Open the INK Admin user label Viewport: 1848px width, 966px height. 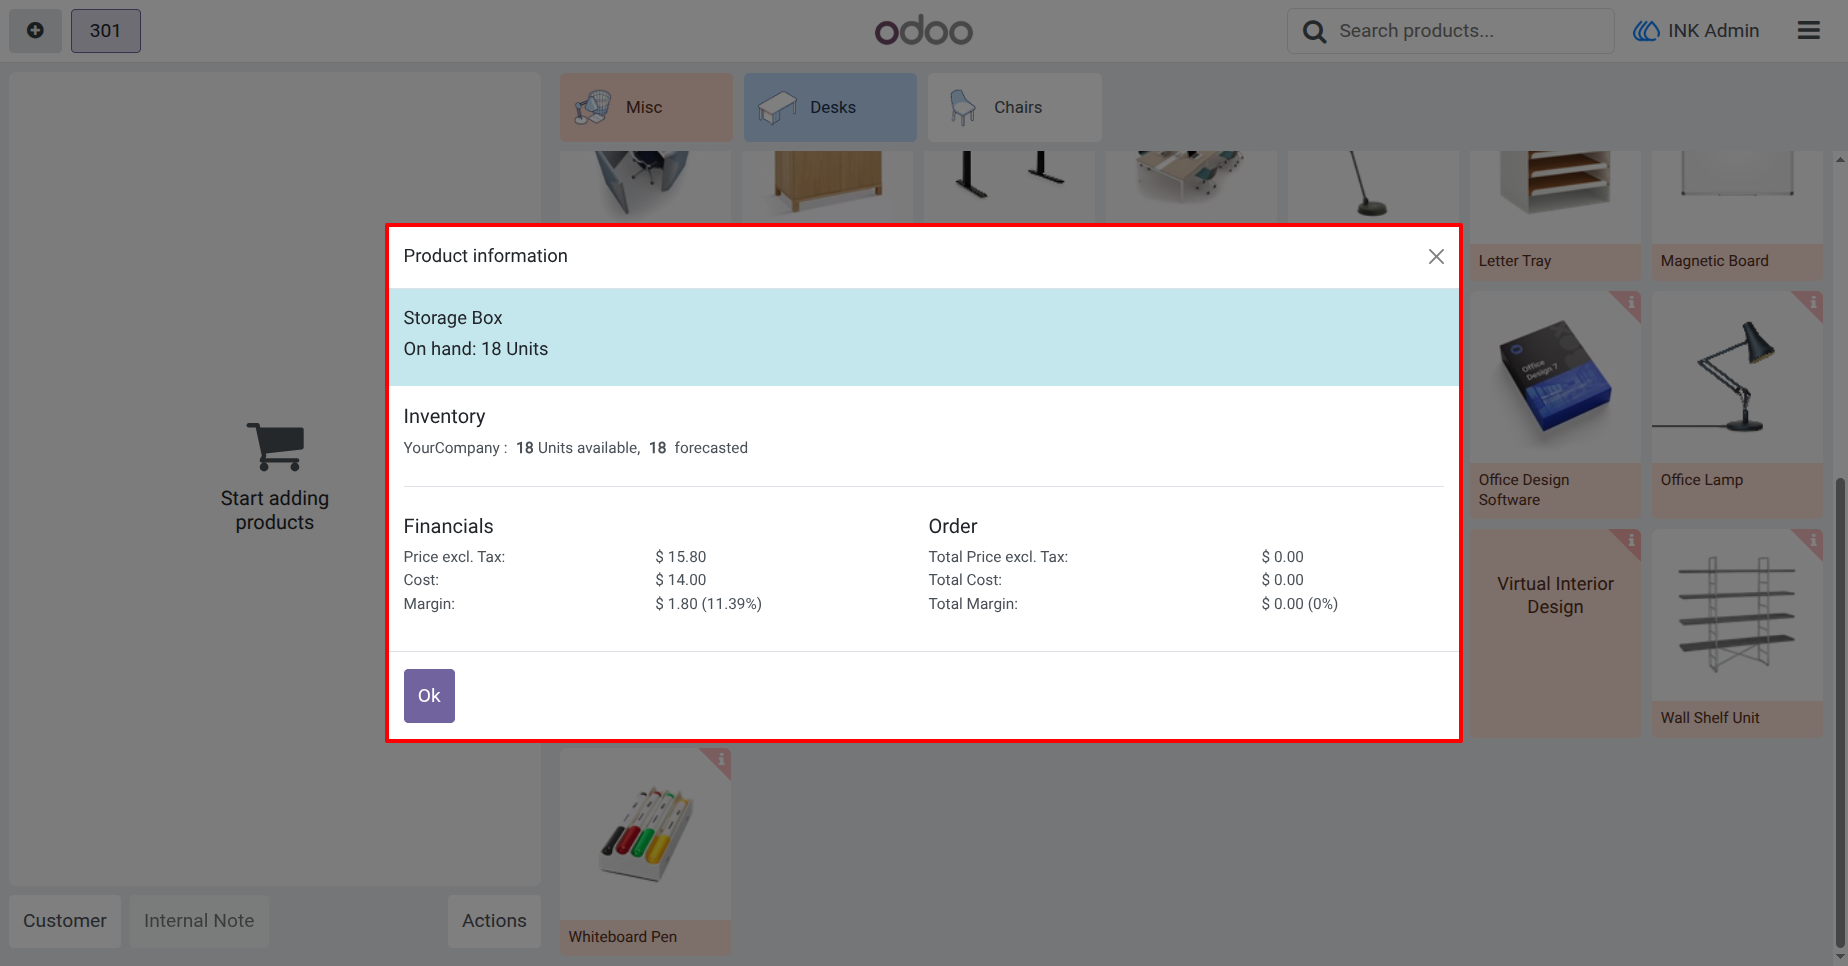(1713, 31)
